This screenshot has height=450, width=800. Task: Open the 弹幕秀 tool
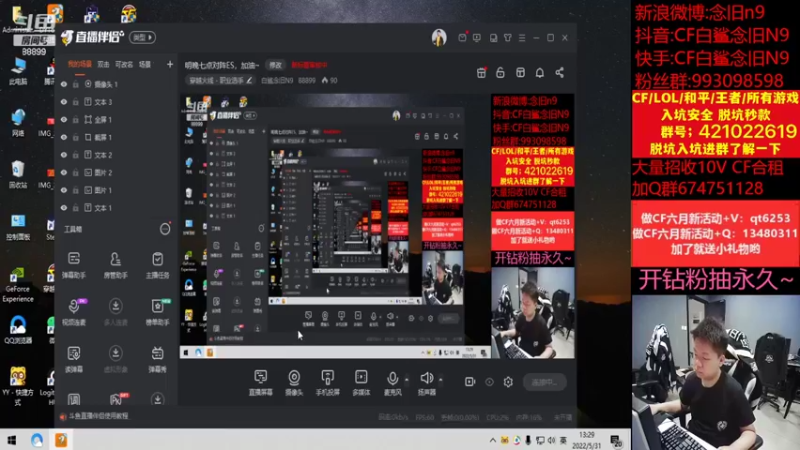coord(157,359)
